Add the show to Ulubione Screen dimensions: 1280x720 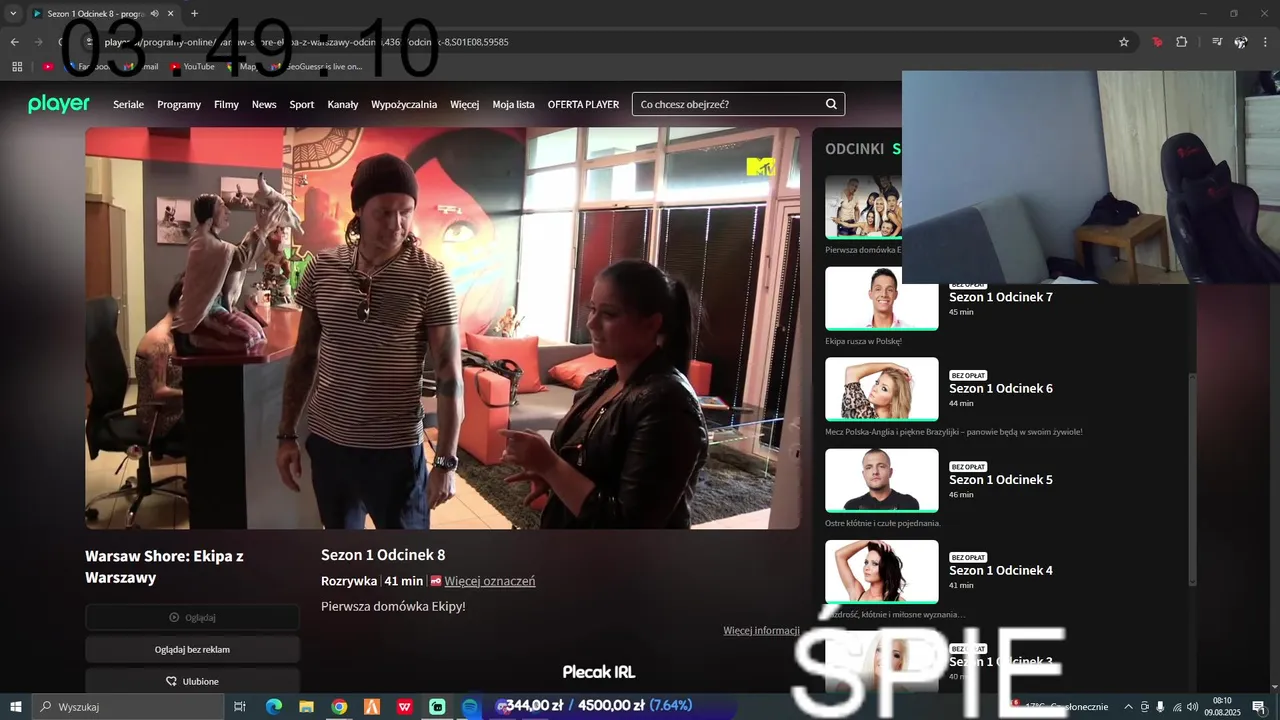point(192,681)
